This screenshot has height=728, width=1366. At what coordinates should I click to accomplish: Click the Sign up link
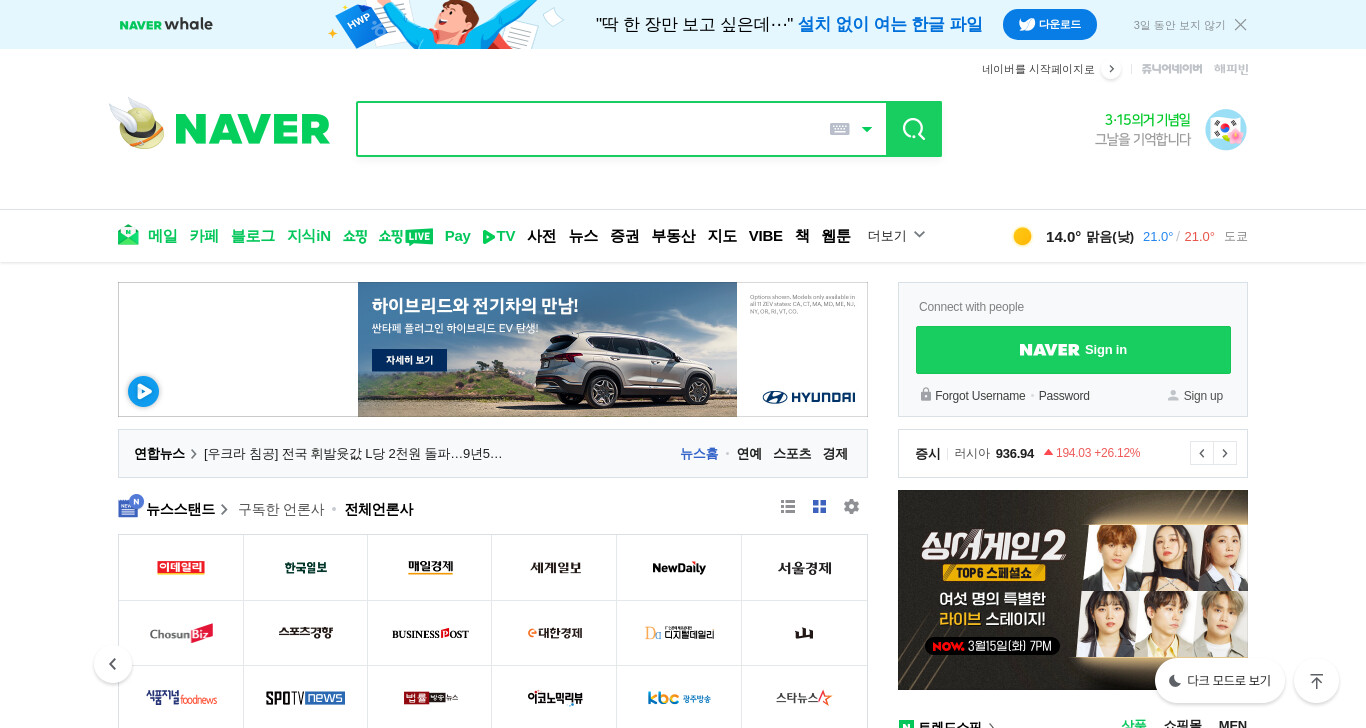[x=1203, y=396]
